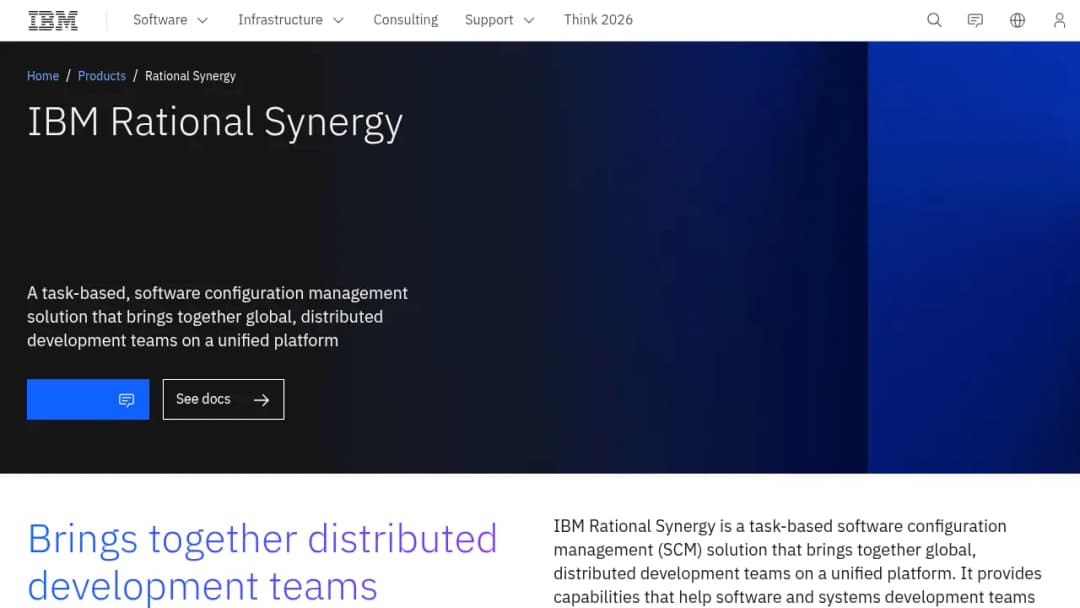The width and height of the screenshot is (1080, 608).
Task: Open the globe language selector icon
Action: pyautogui.click(x=1017, y=20)
